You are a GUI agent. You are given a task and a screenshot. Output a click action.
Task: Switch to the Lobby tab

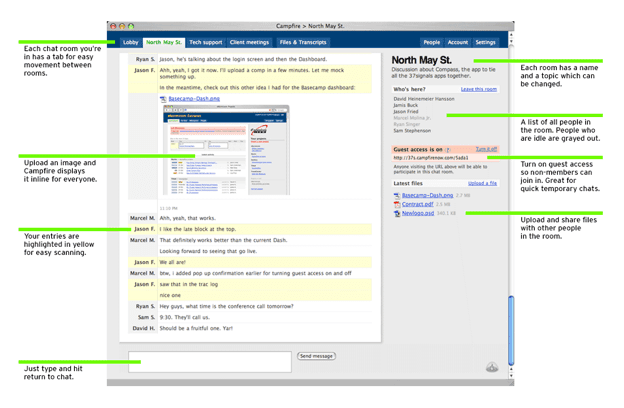[x=131, y=43]
